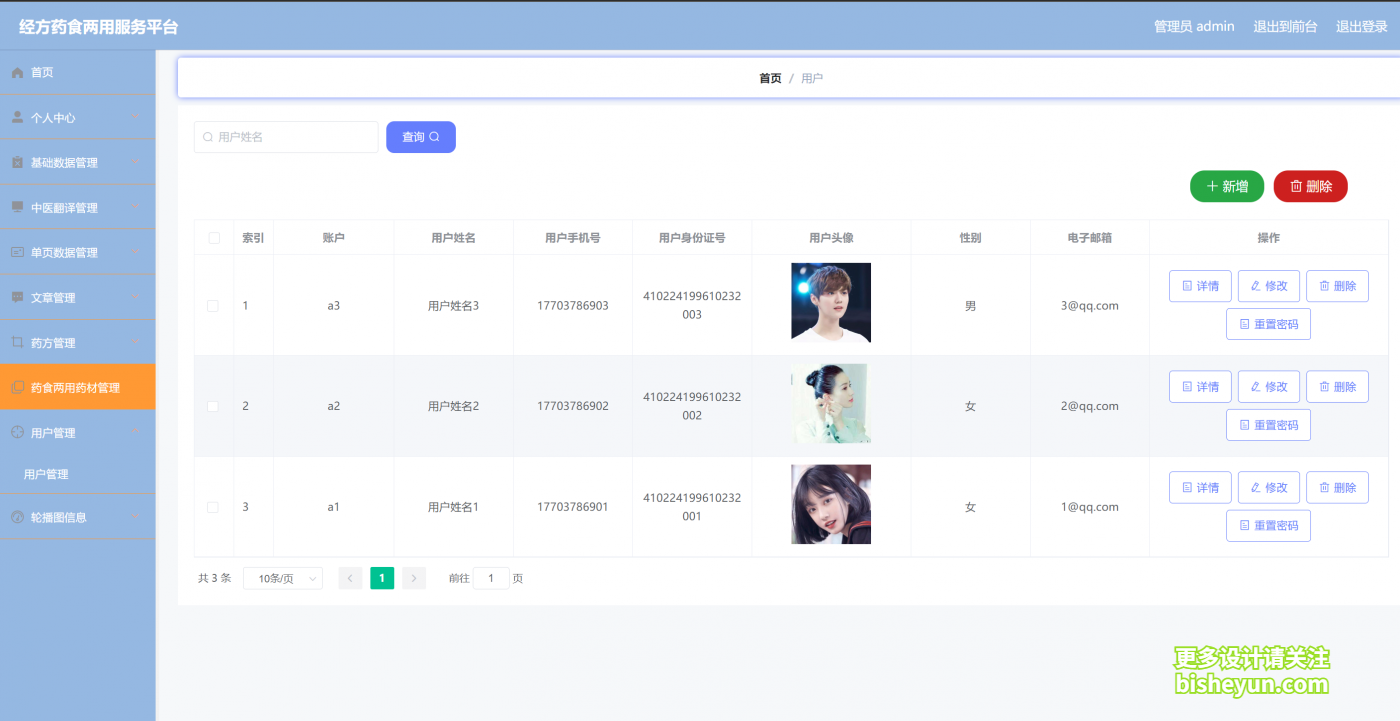
Task: Click 删除 for user a1
Action: [1337, 488]
